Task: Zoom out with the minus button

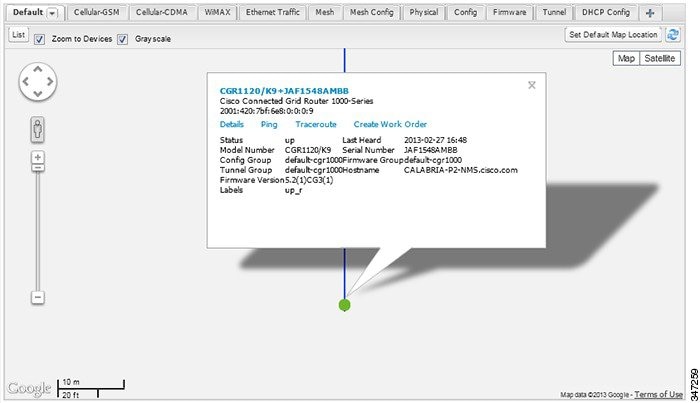Action: (38, 297)
